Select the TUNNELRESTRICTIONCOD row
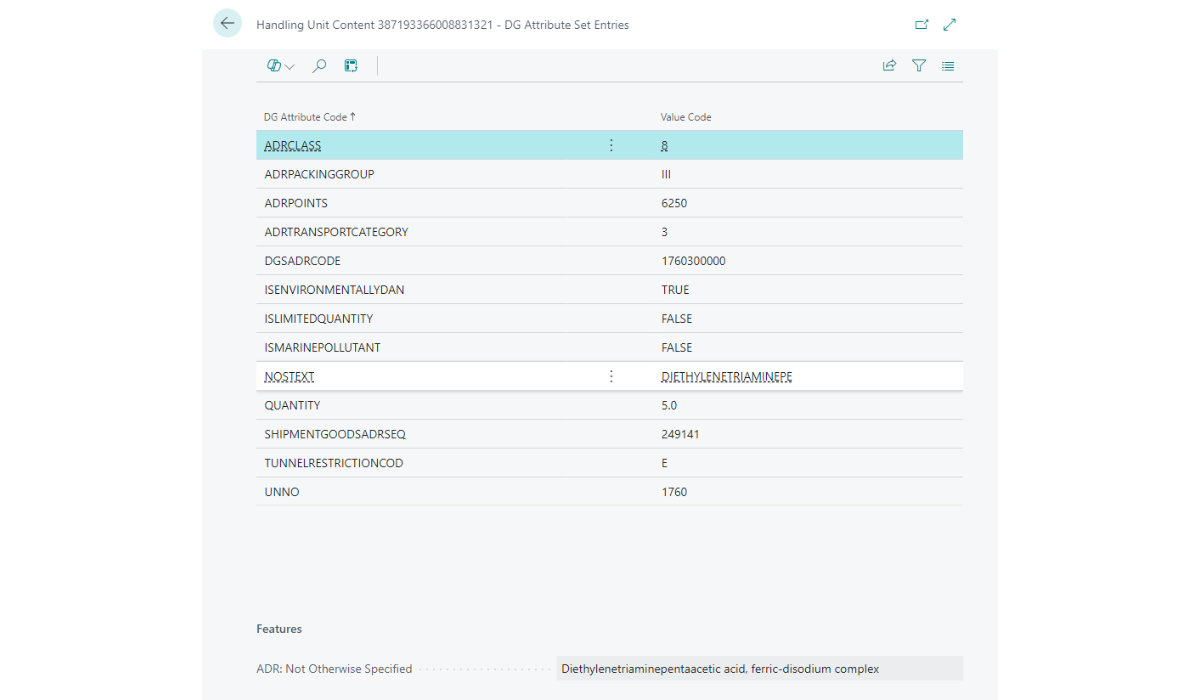Image resolution: width=1200 pixels, height=700 pixels. point(609,464)
